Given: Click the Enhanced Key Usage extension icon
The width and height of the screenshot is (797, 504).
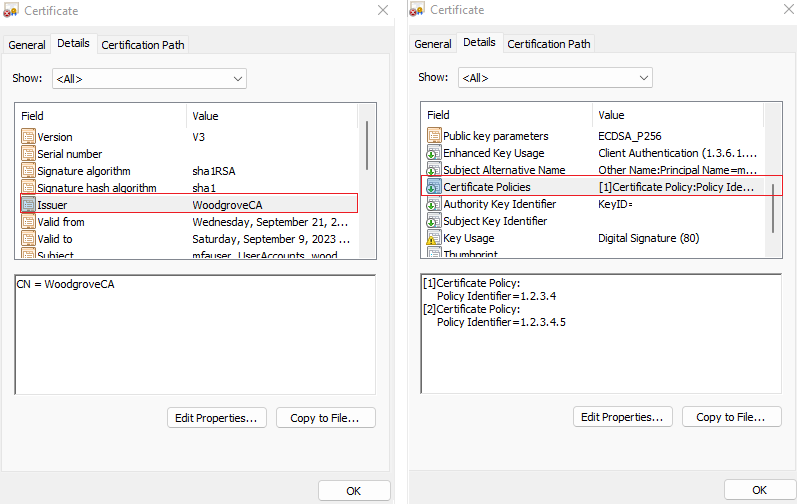Looking at the screenshot, I should (x=434, y=153).
